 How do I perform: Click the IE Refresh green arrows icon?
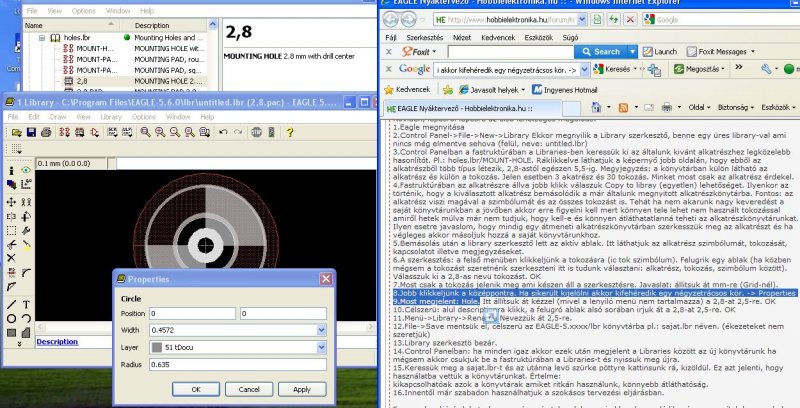(614, 19)
